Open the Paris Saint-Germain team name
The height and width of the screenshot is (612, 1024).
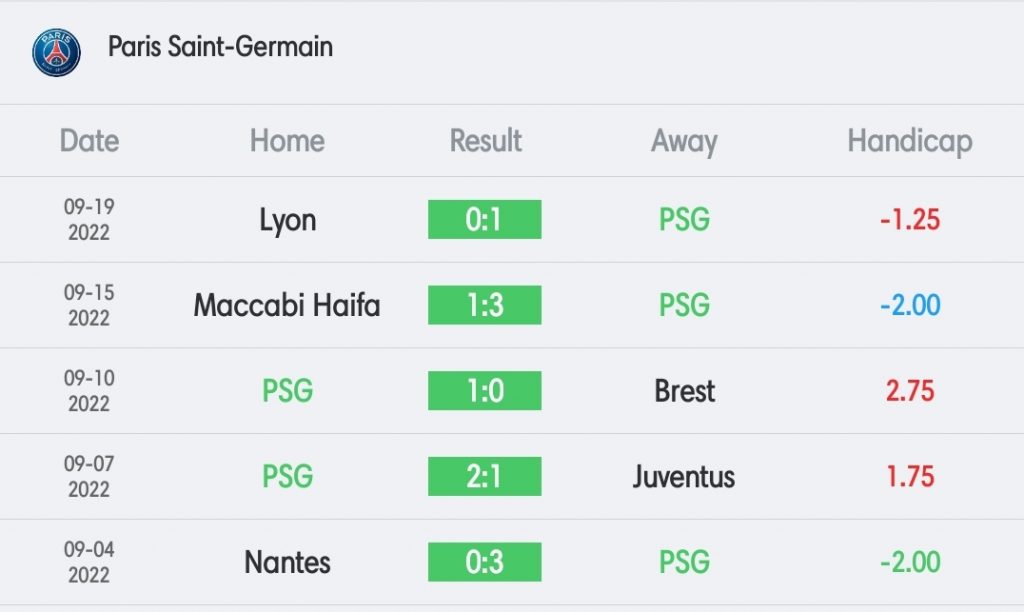click(x=220, y=46)
